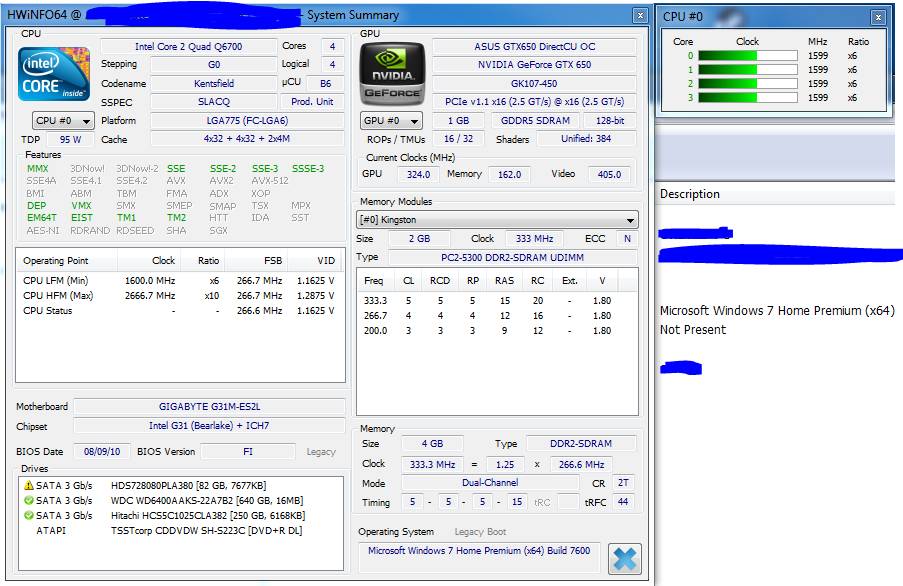Click the cache 4x32 + 4x32 + 2x4M field
This screenshot has height=586, width=903.
tap(247, 139)
